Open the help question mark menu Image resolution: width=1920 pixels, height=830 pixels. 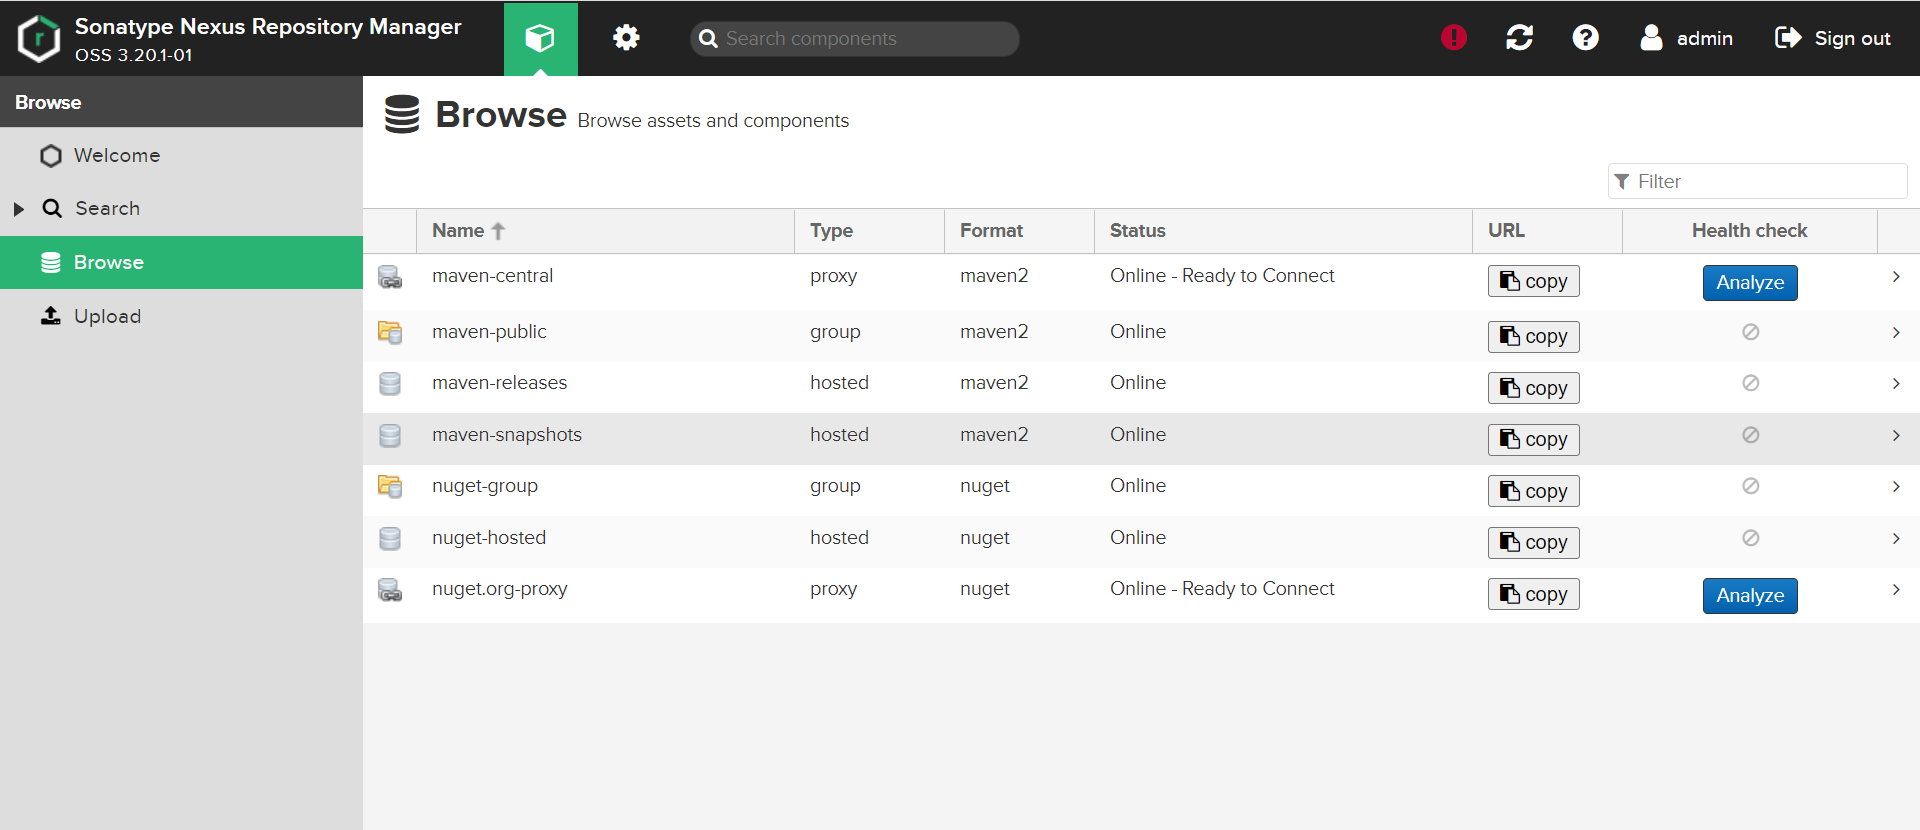[1585, 38]
